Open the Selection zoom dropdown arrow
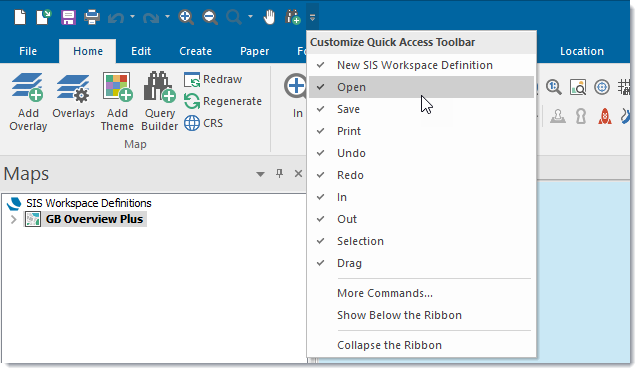Image resolution: width=640 pixels, height=373 pixels. tap(250, 17)
